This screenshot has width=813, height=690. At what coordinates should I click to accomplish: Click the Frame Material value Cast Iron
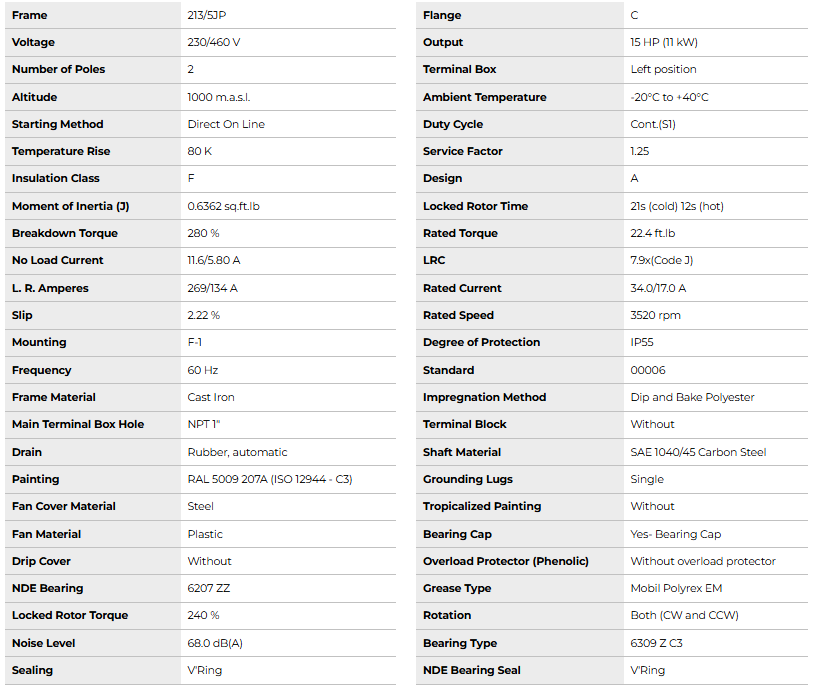211,397
